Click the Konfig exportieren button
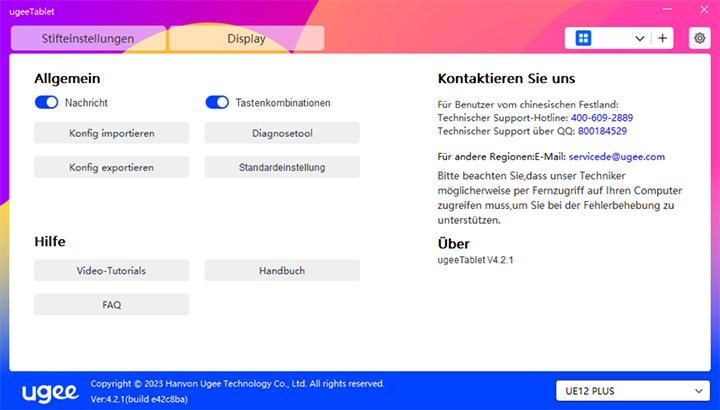 [111, 167]
